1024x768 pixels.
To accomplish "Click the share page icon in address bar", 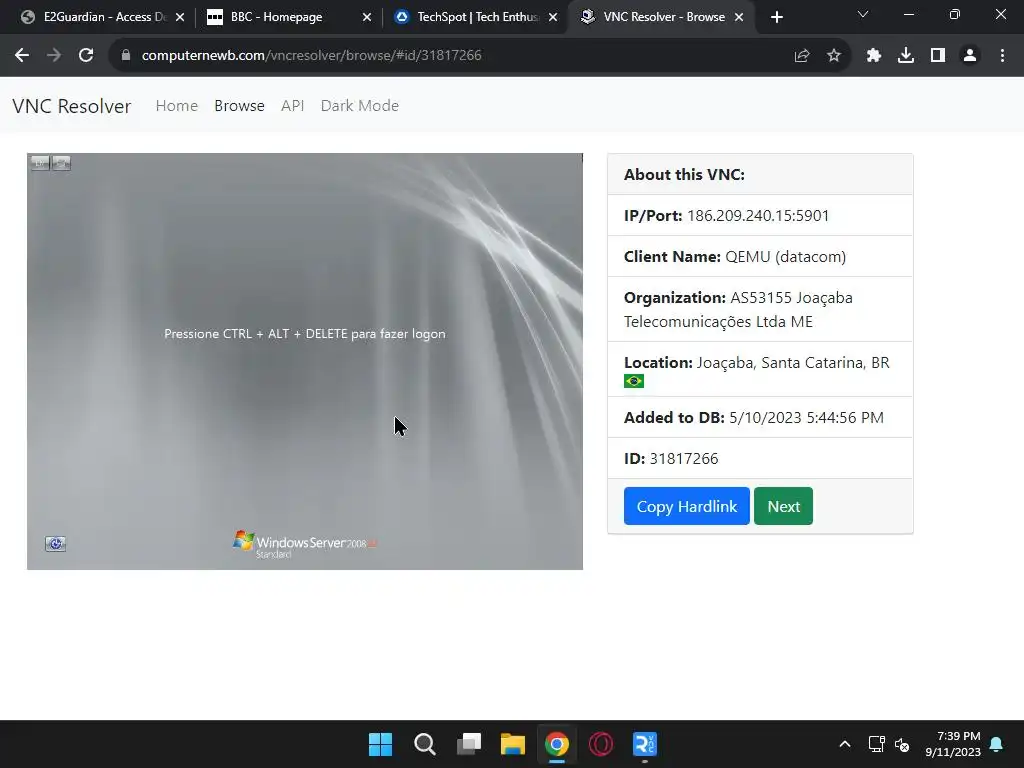I will (802, 56).
